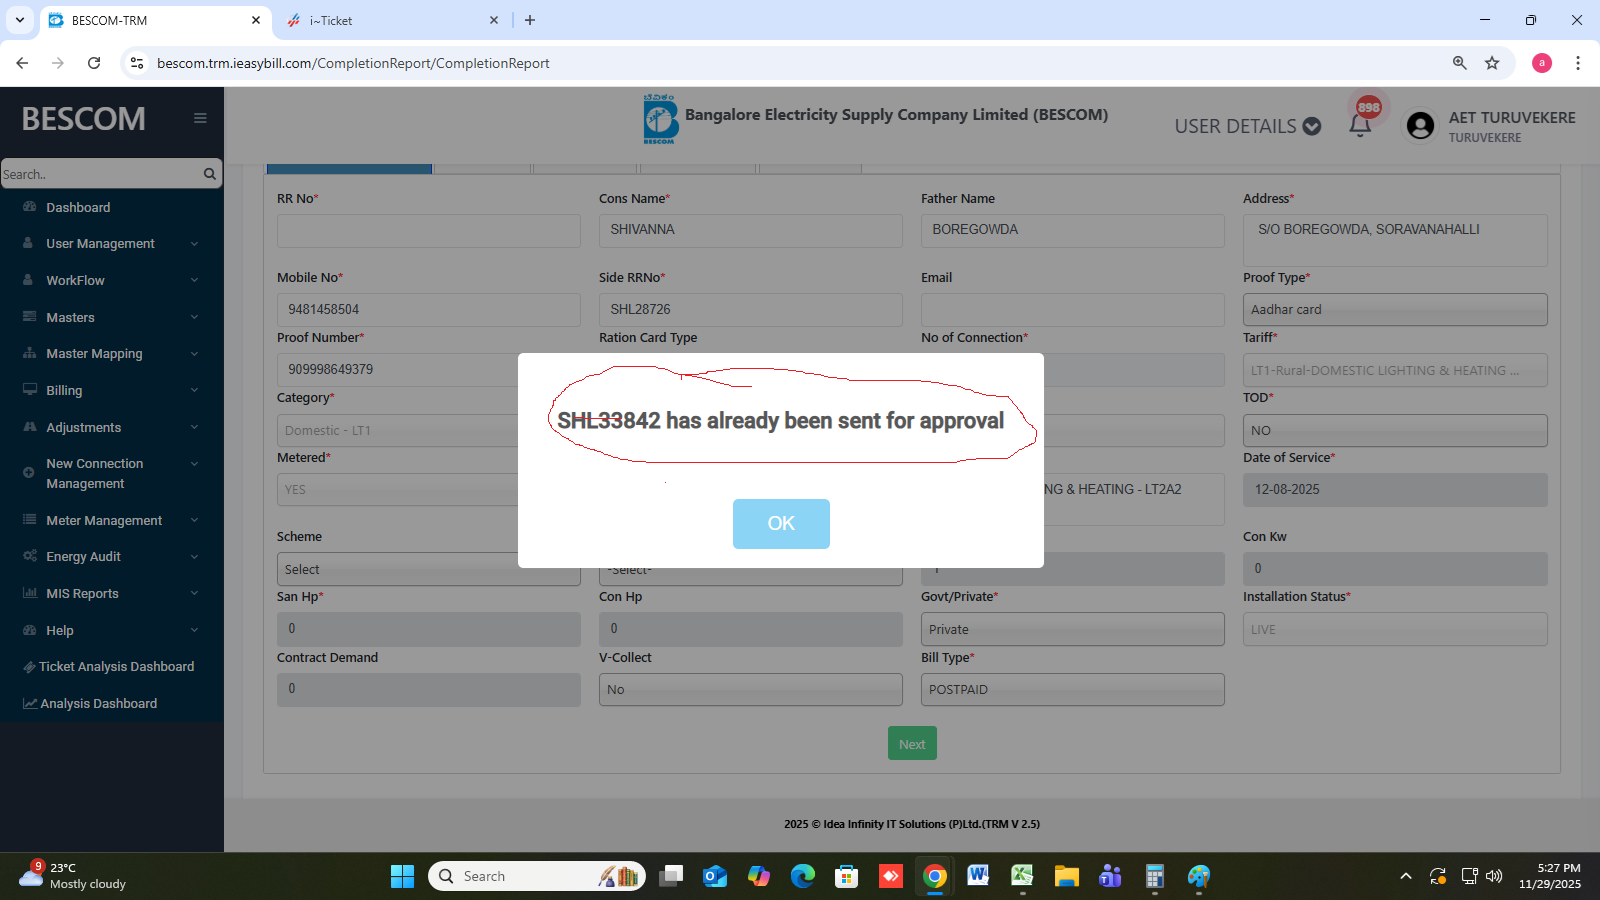Click the Side RRNo field SHL28726
This screenshot has height=900, width=1600.
750,310
